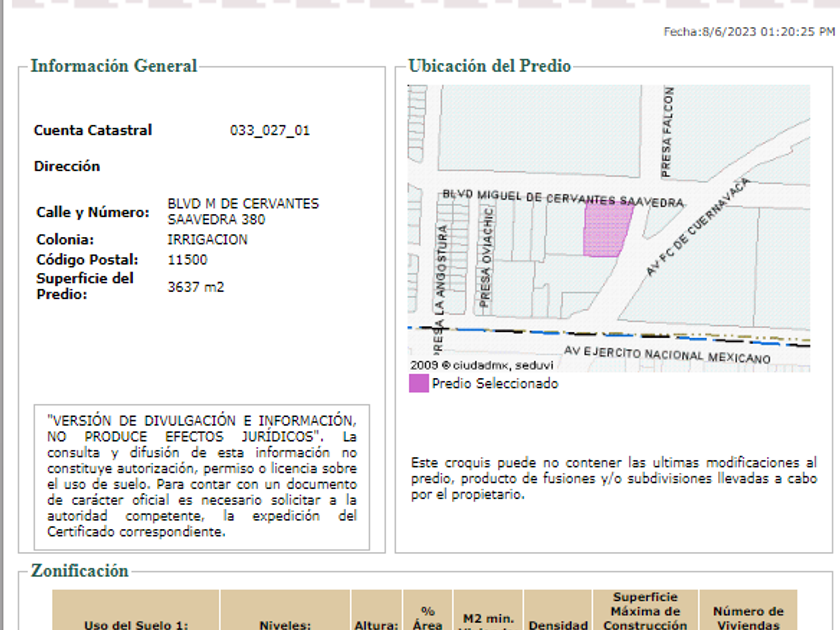Click the Altura column header
Image resolution: width=840 pixels, height=630 pixels.
[x=376, y=625]
